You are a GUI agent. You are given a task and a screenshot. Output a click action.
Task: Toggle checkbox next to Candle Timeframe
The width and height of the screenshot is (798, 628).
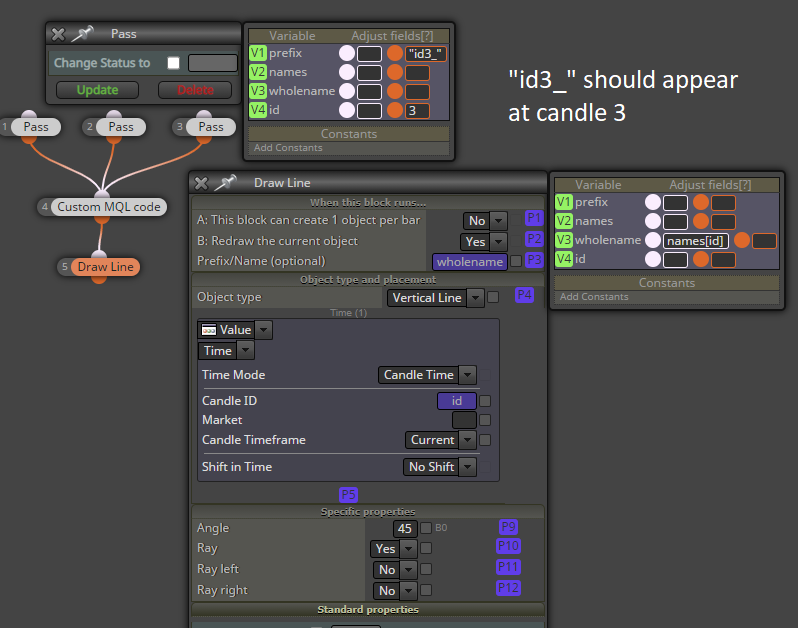485,440
